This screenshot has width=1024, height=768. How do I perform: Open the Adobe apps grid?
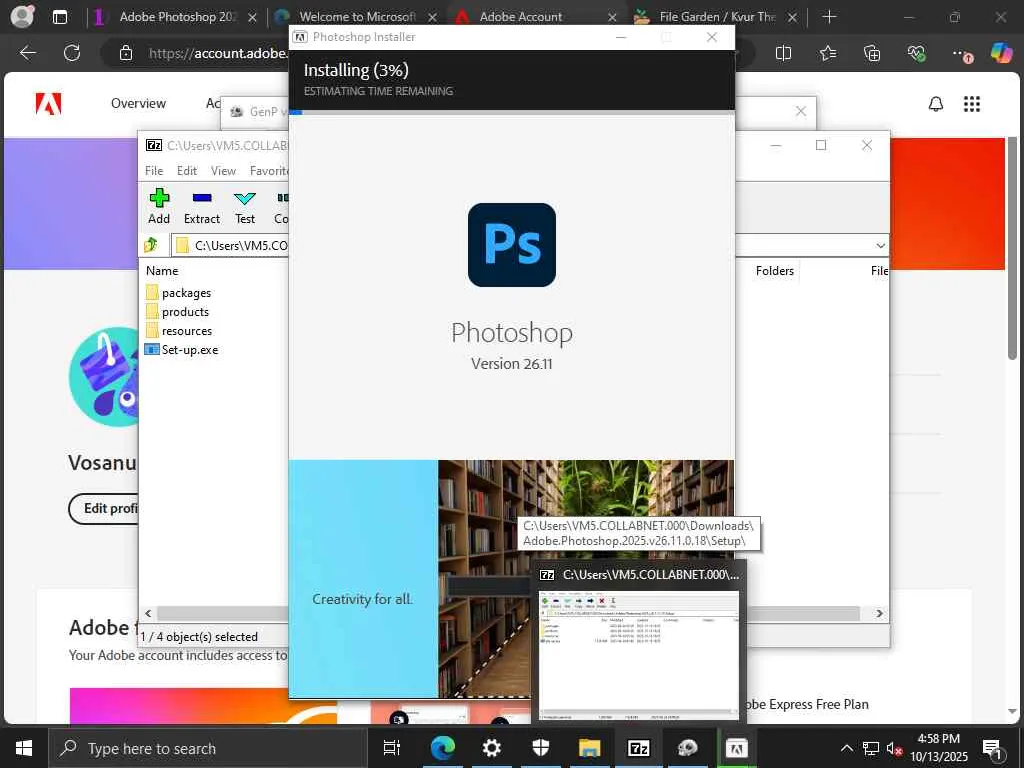(x=972, y=104)
